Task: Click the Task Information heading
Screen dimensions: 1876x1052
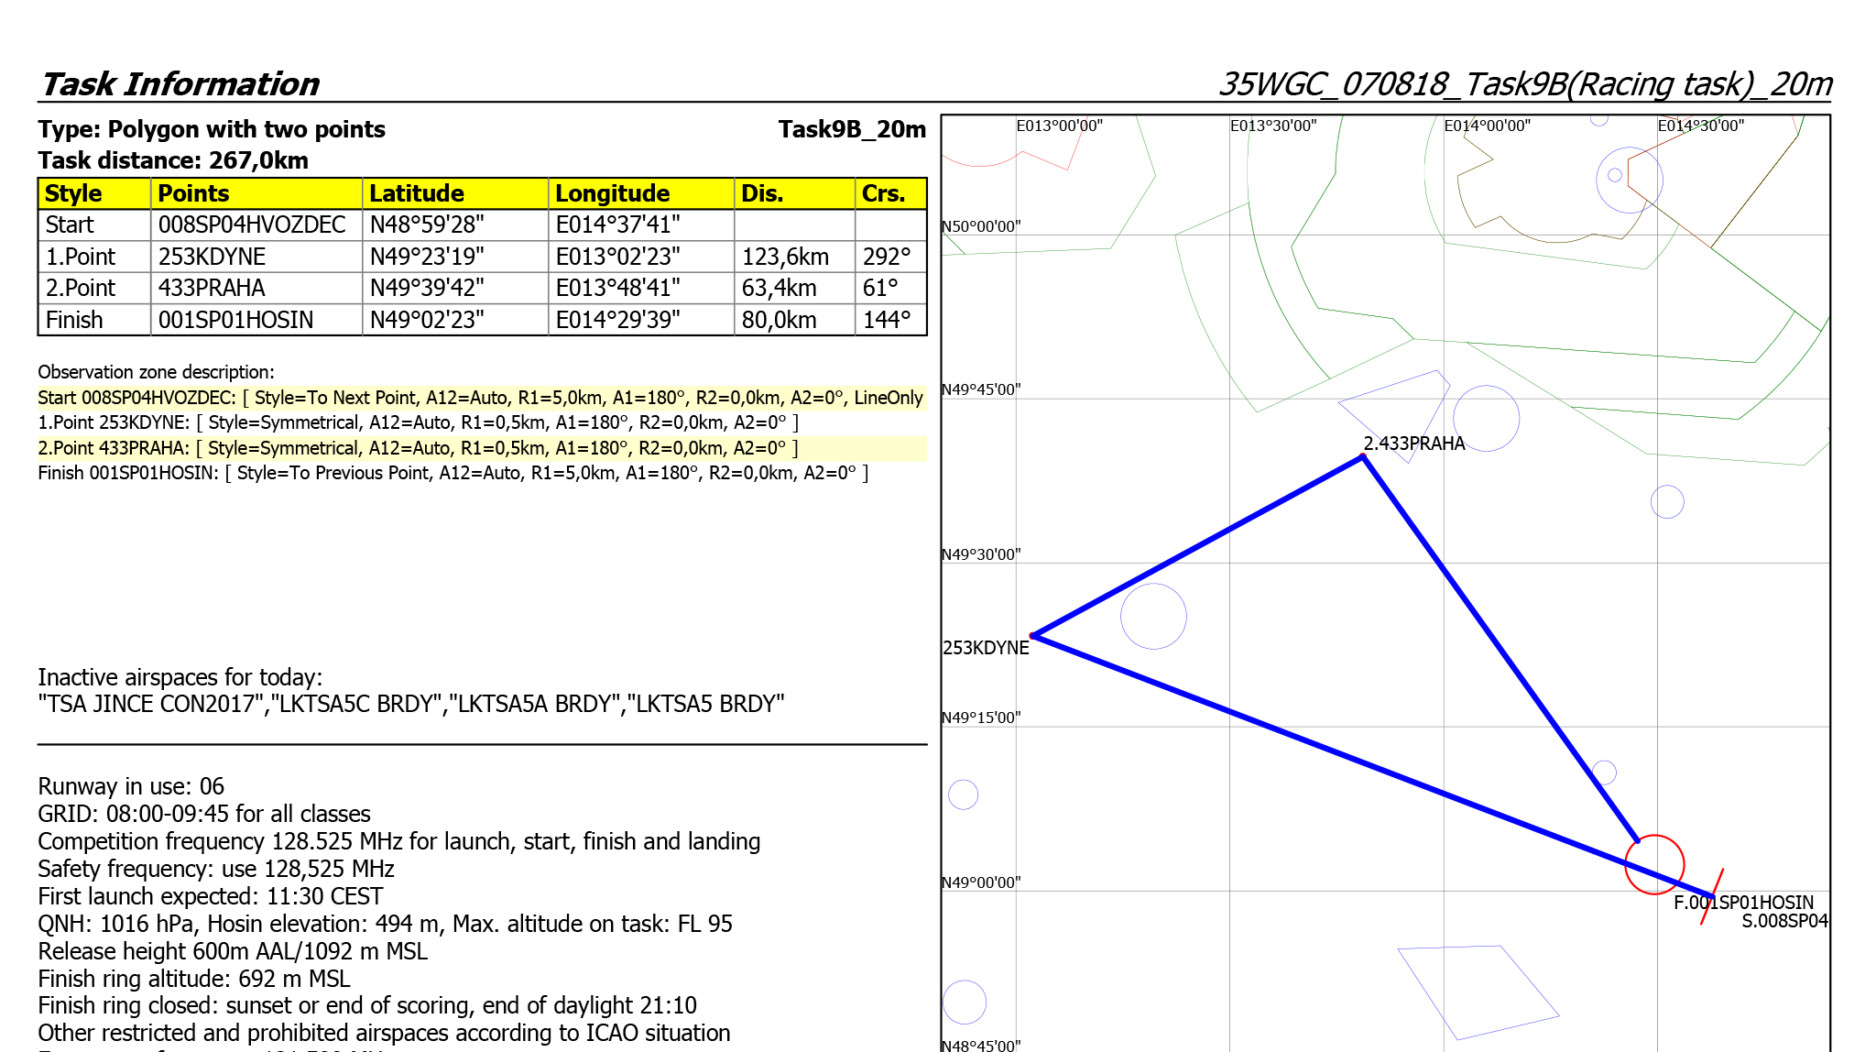Action: pyautogui.click(x=179, y=84)
